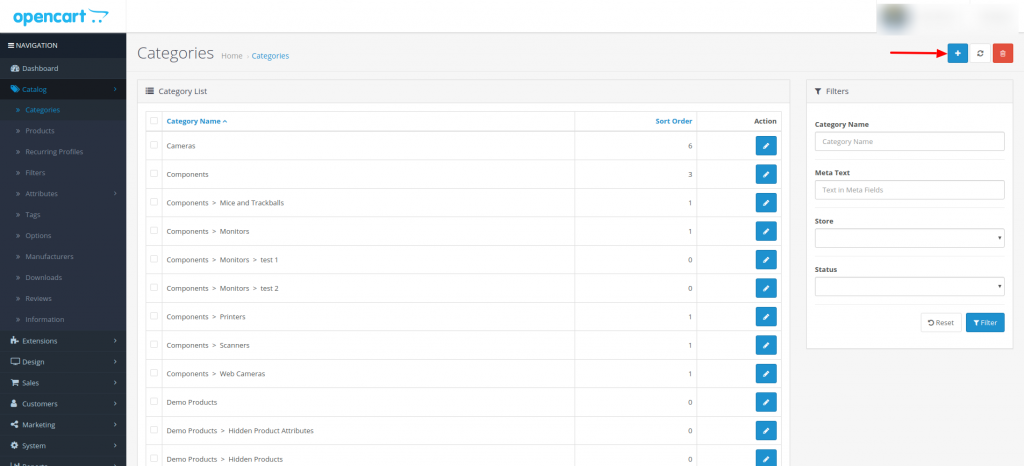Click the Category Name filter input field

[x=909, y=142]
